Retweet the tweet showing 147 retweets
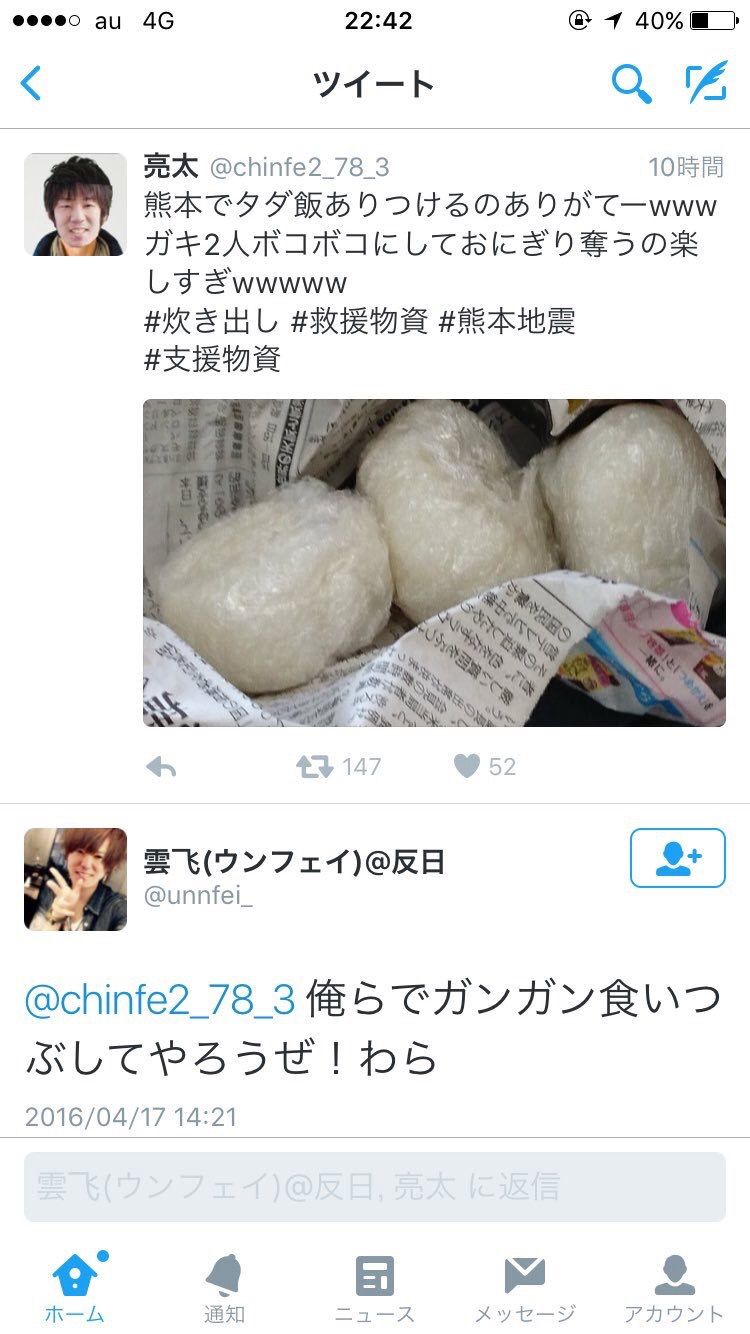The height and width of the screenshot is (1334, 750). [x=314, y=767]
